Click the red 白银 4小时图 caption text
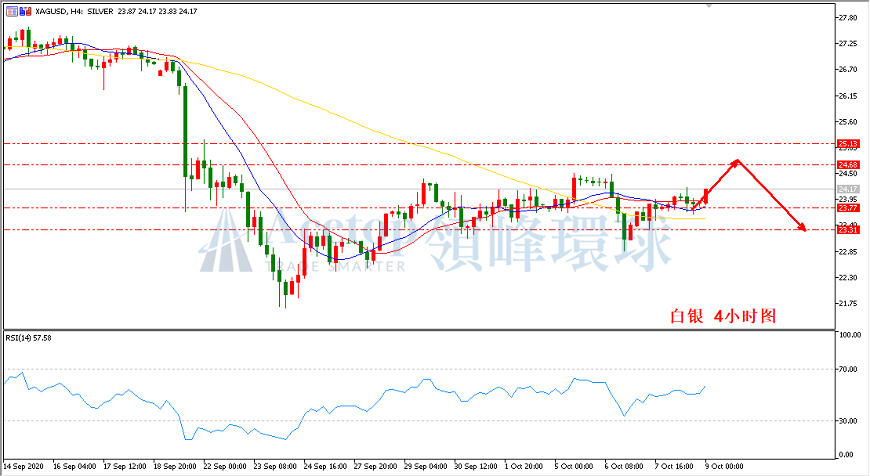The width and height of the screenshot is (870, 476). click(723, 316)
